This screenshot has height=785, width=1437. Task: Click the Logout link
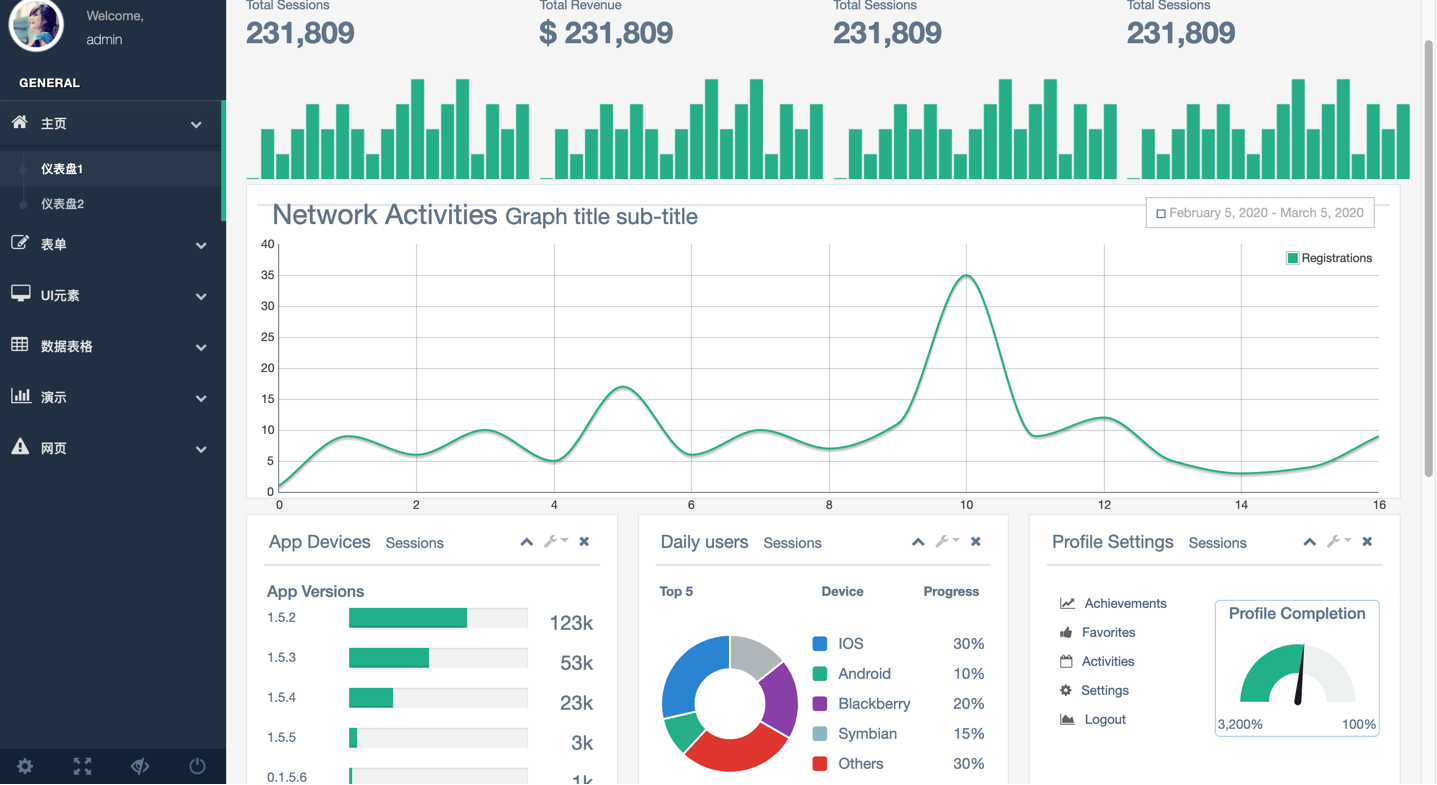1105,720
